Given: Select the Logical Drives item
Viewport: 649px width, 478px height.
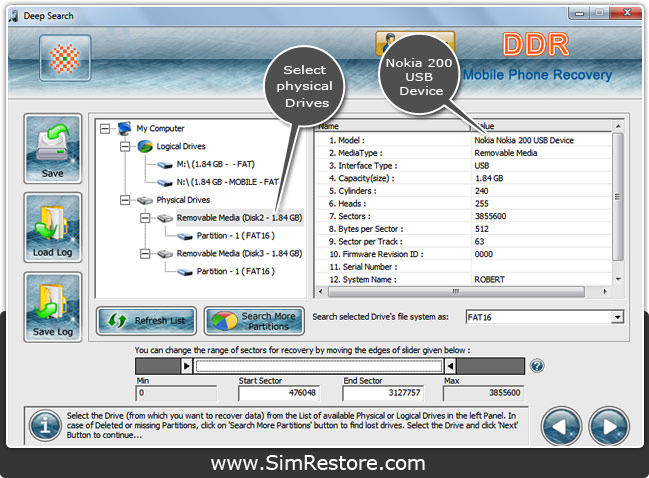Looking at the screenshot, I should tap(181, 147).
